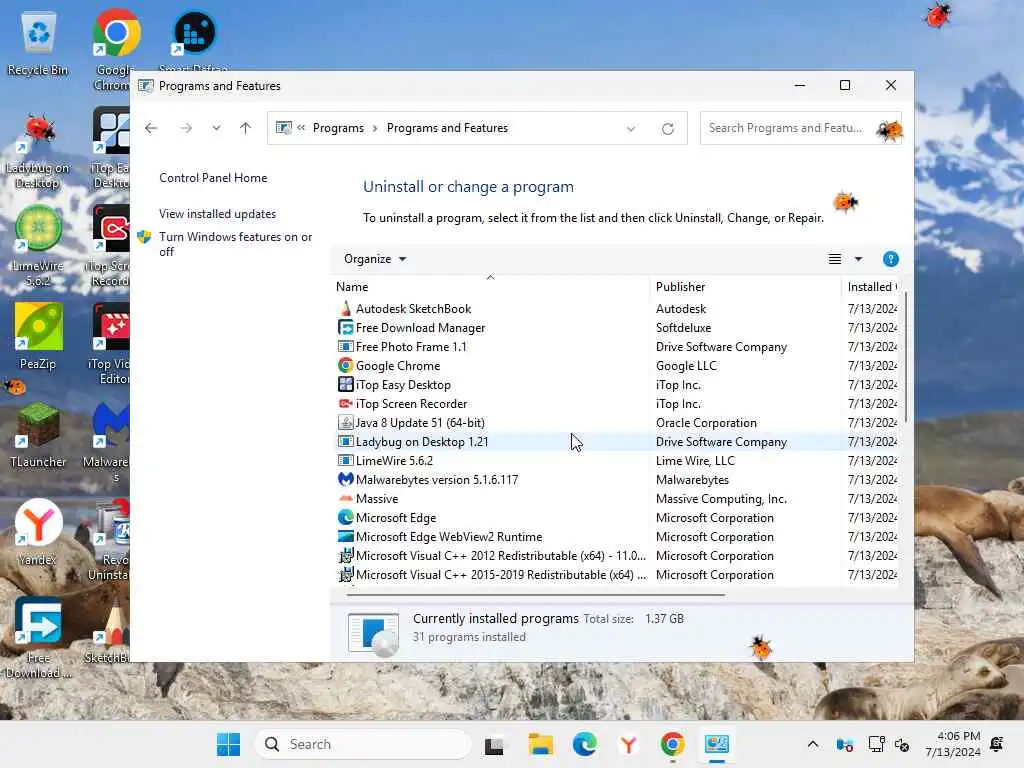Select the PeaZip desktop shortcut

click(x=38, y=336)
